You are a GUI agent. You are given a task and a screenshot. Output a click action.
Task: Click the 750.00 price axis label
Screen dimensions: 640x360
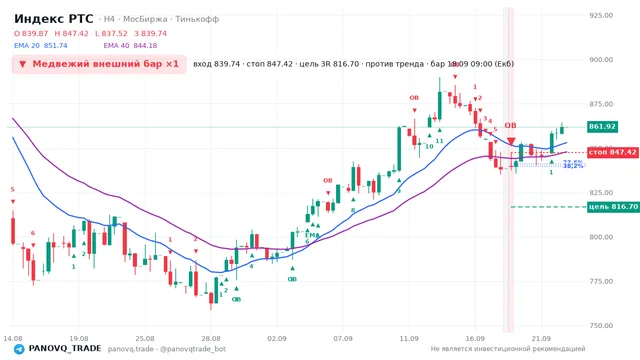(x=601, y=326)
